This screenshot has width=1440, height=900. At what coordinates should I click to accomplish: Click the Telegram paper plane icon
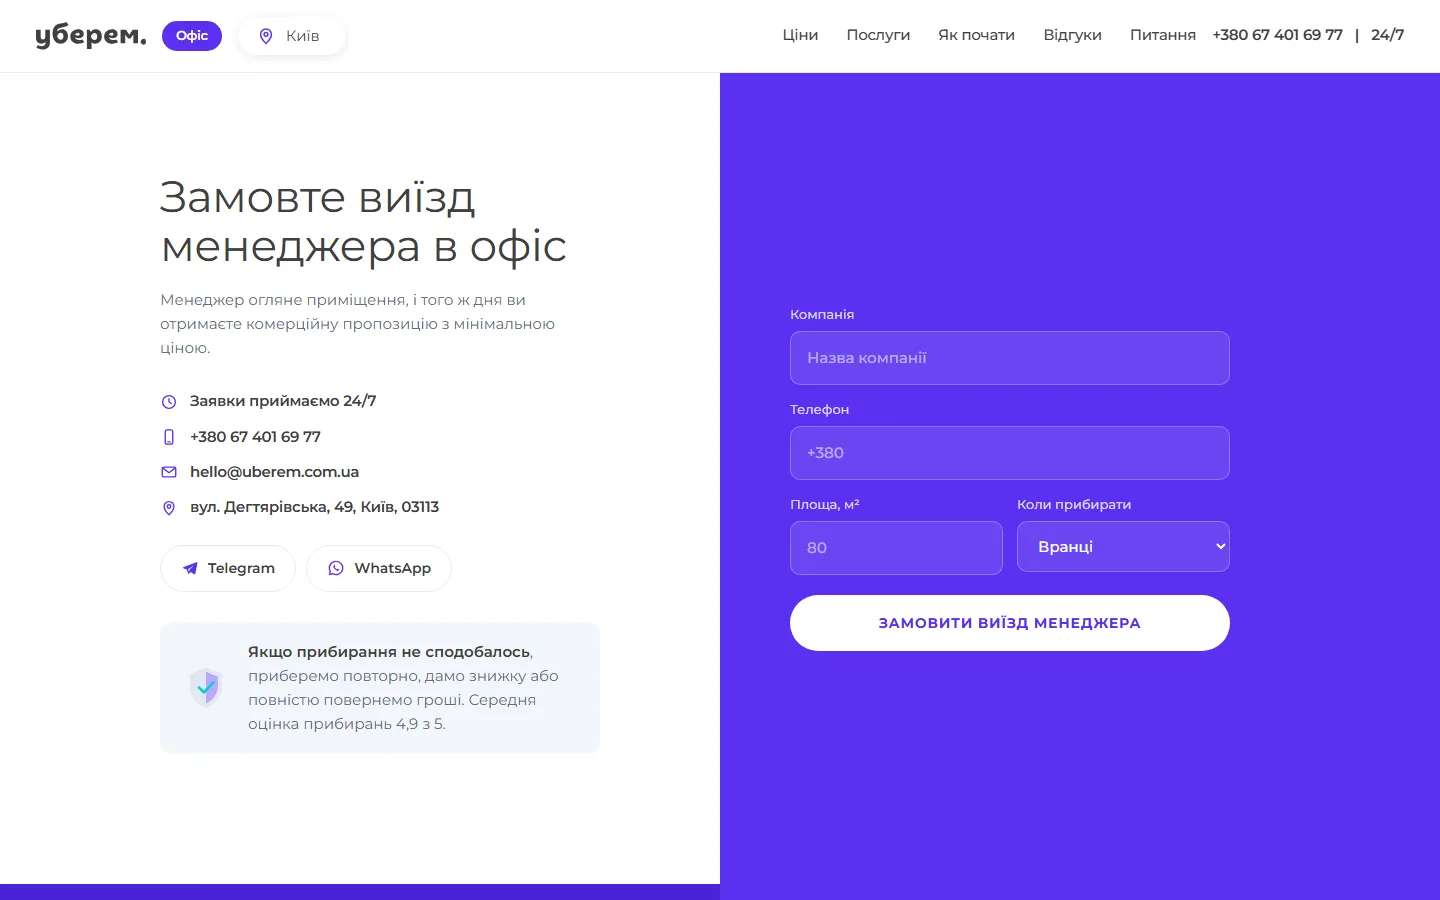pos(190,569)
